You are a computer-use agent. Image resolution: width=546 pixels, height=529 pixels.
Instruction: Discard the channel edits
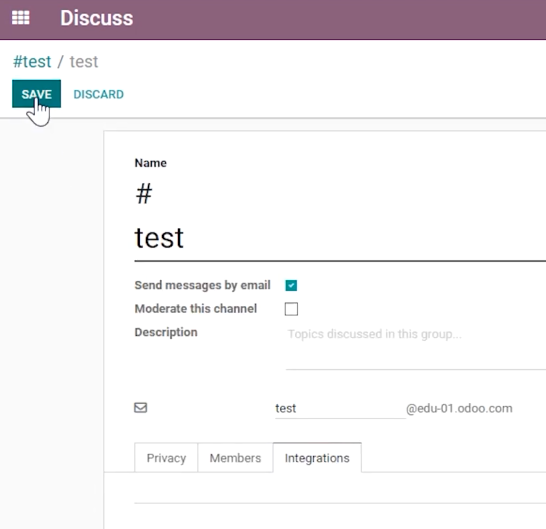99,94
